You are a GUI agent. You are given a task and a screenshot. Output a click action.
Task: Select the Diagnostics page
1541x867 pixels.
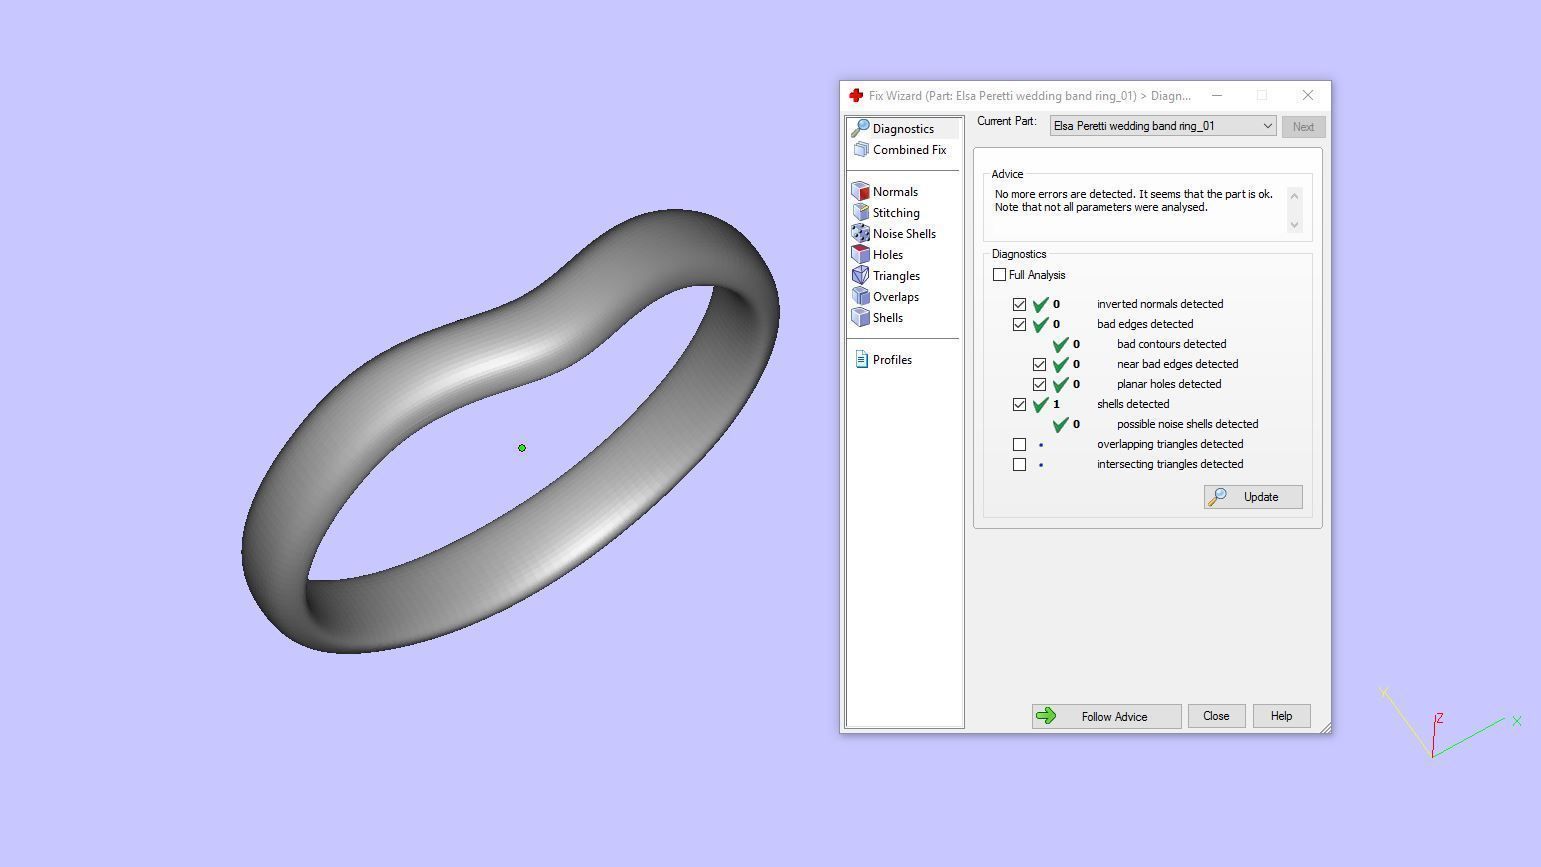903,128
